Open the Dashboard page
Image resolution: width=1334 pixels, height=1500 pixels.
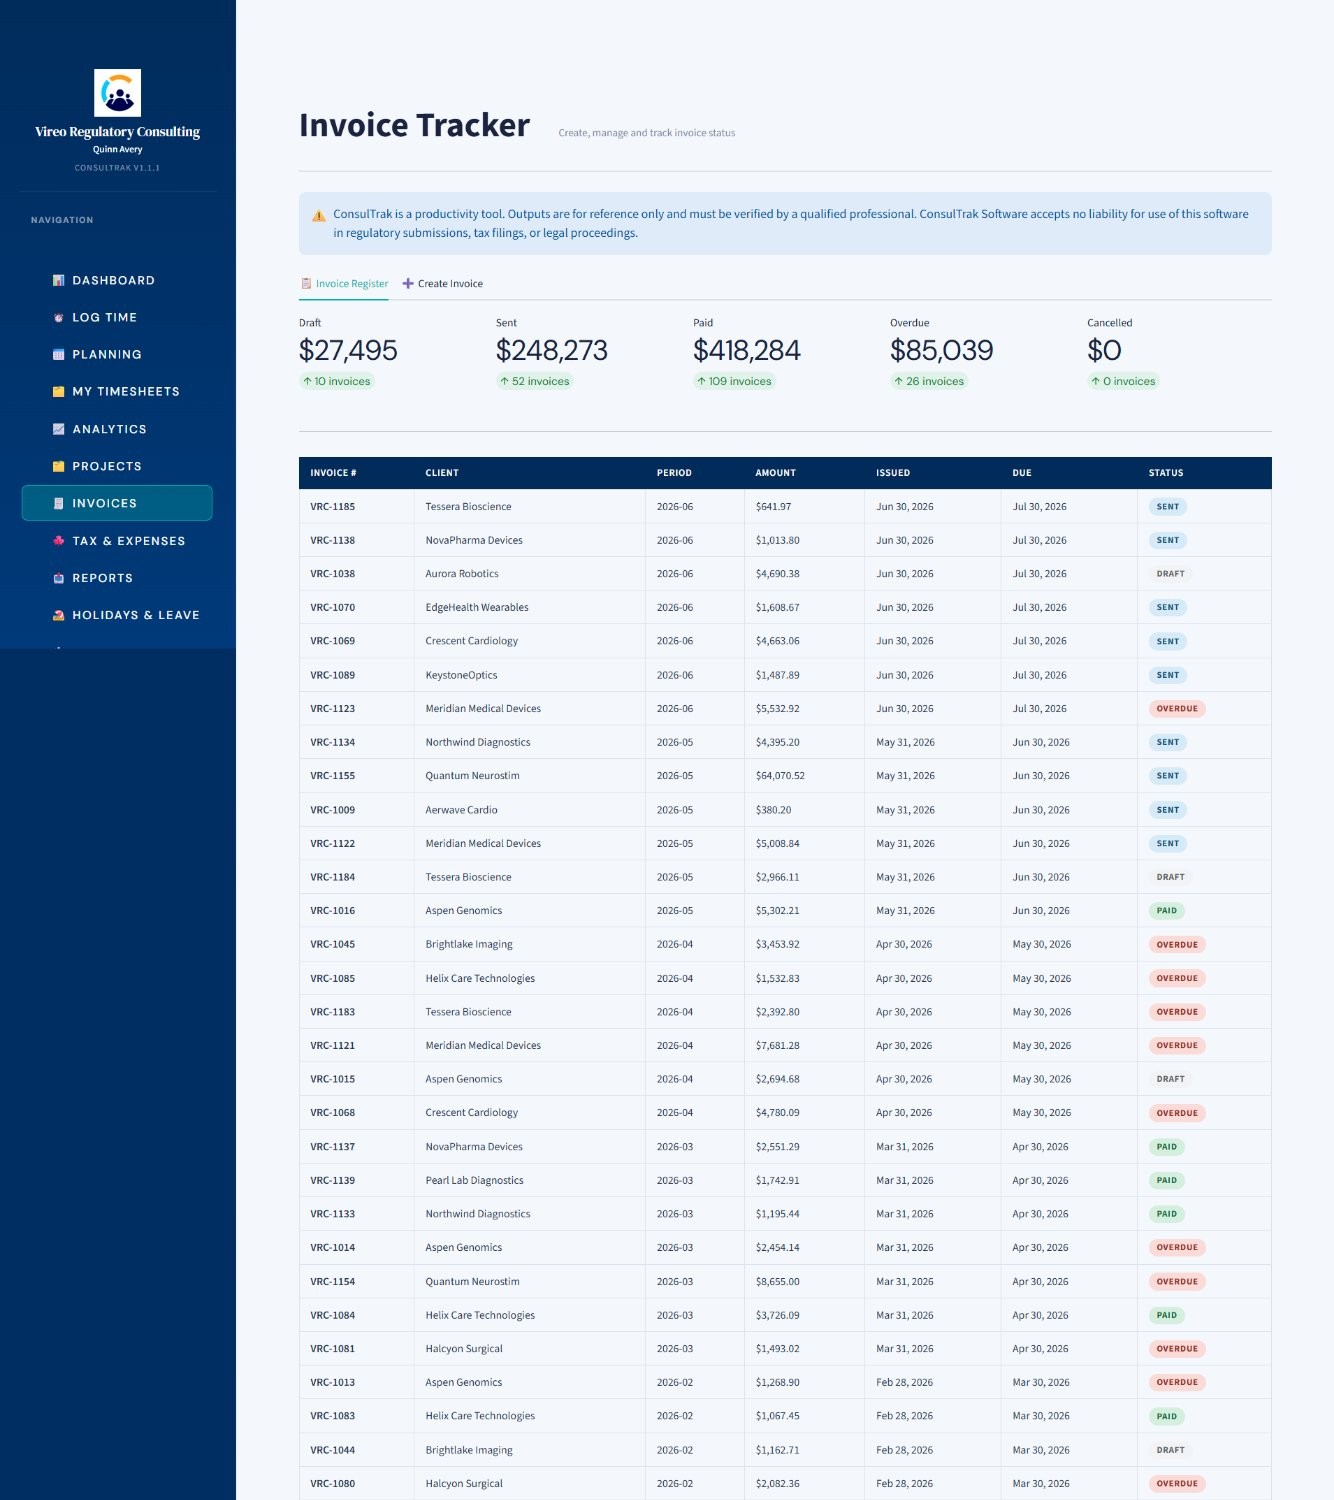click(x=117, y=281)
